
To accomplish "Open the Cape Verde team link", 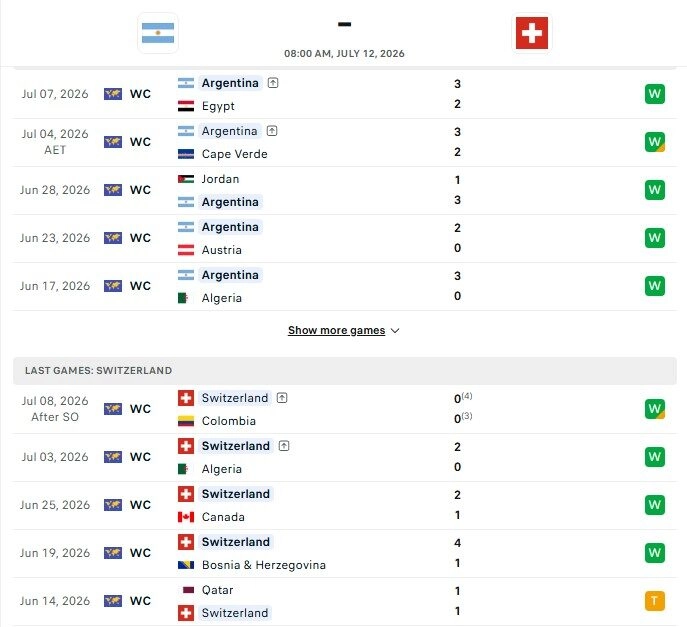I will [234, 154].
